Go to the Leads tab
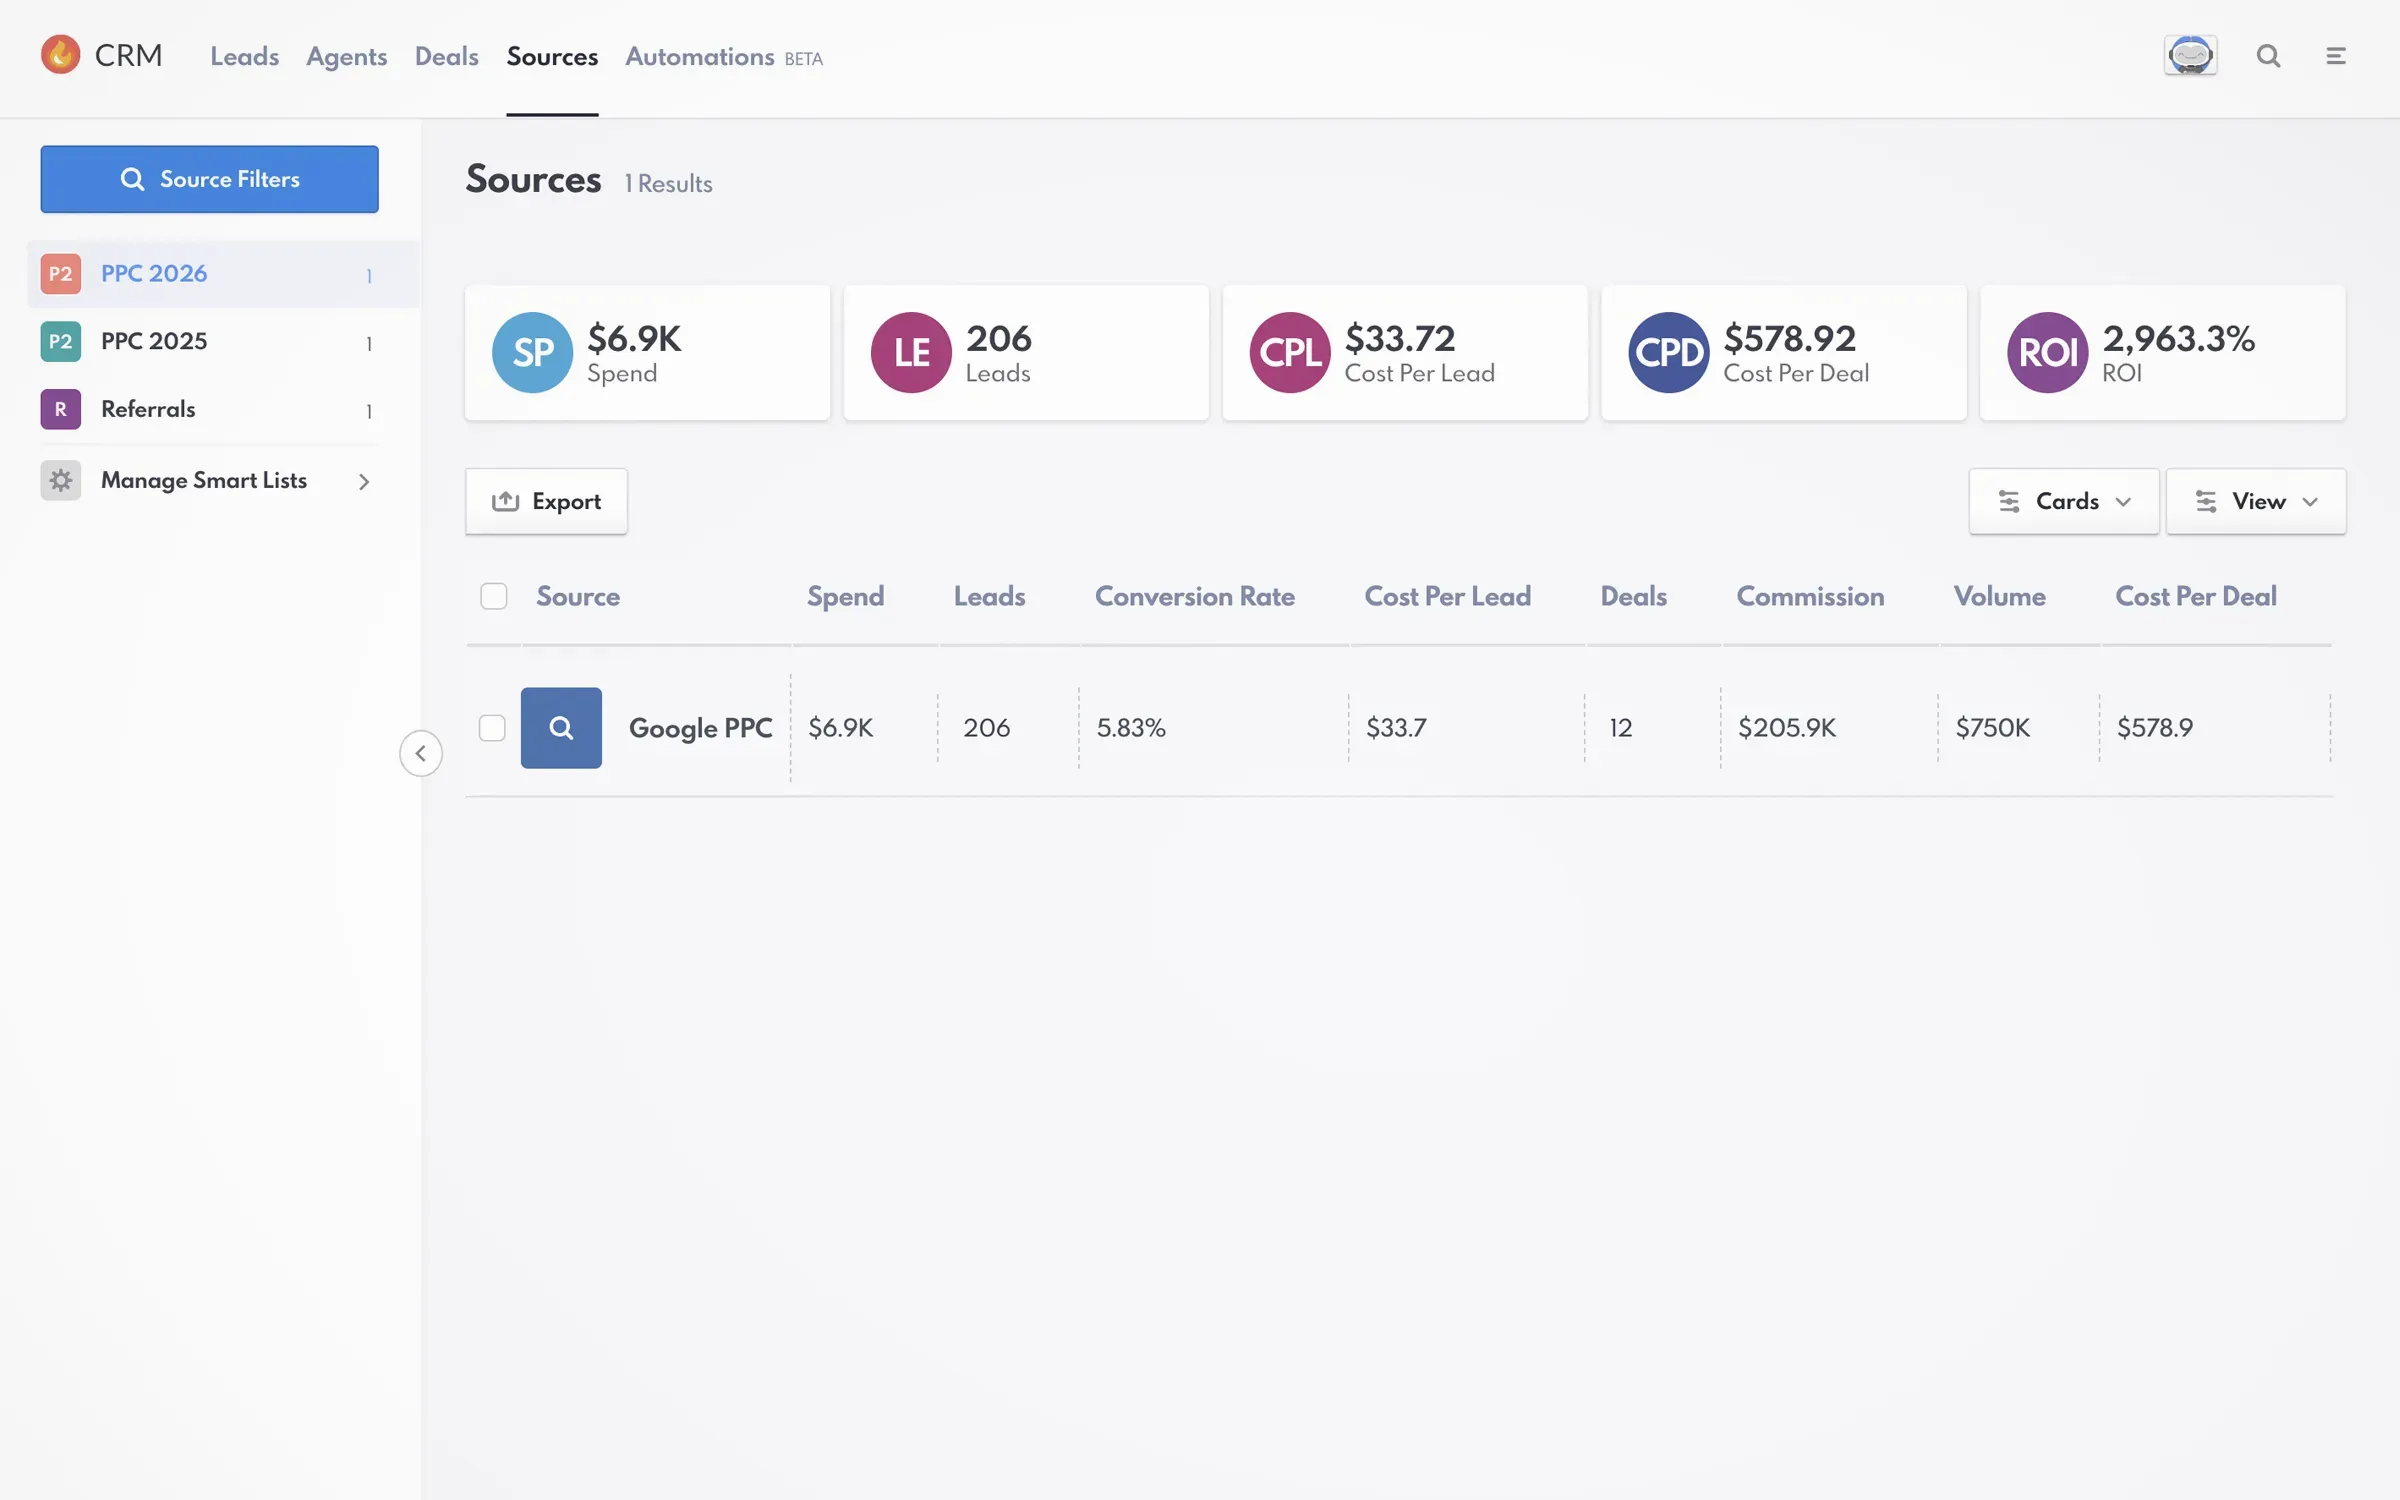 244,57
